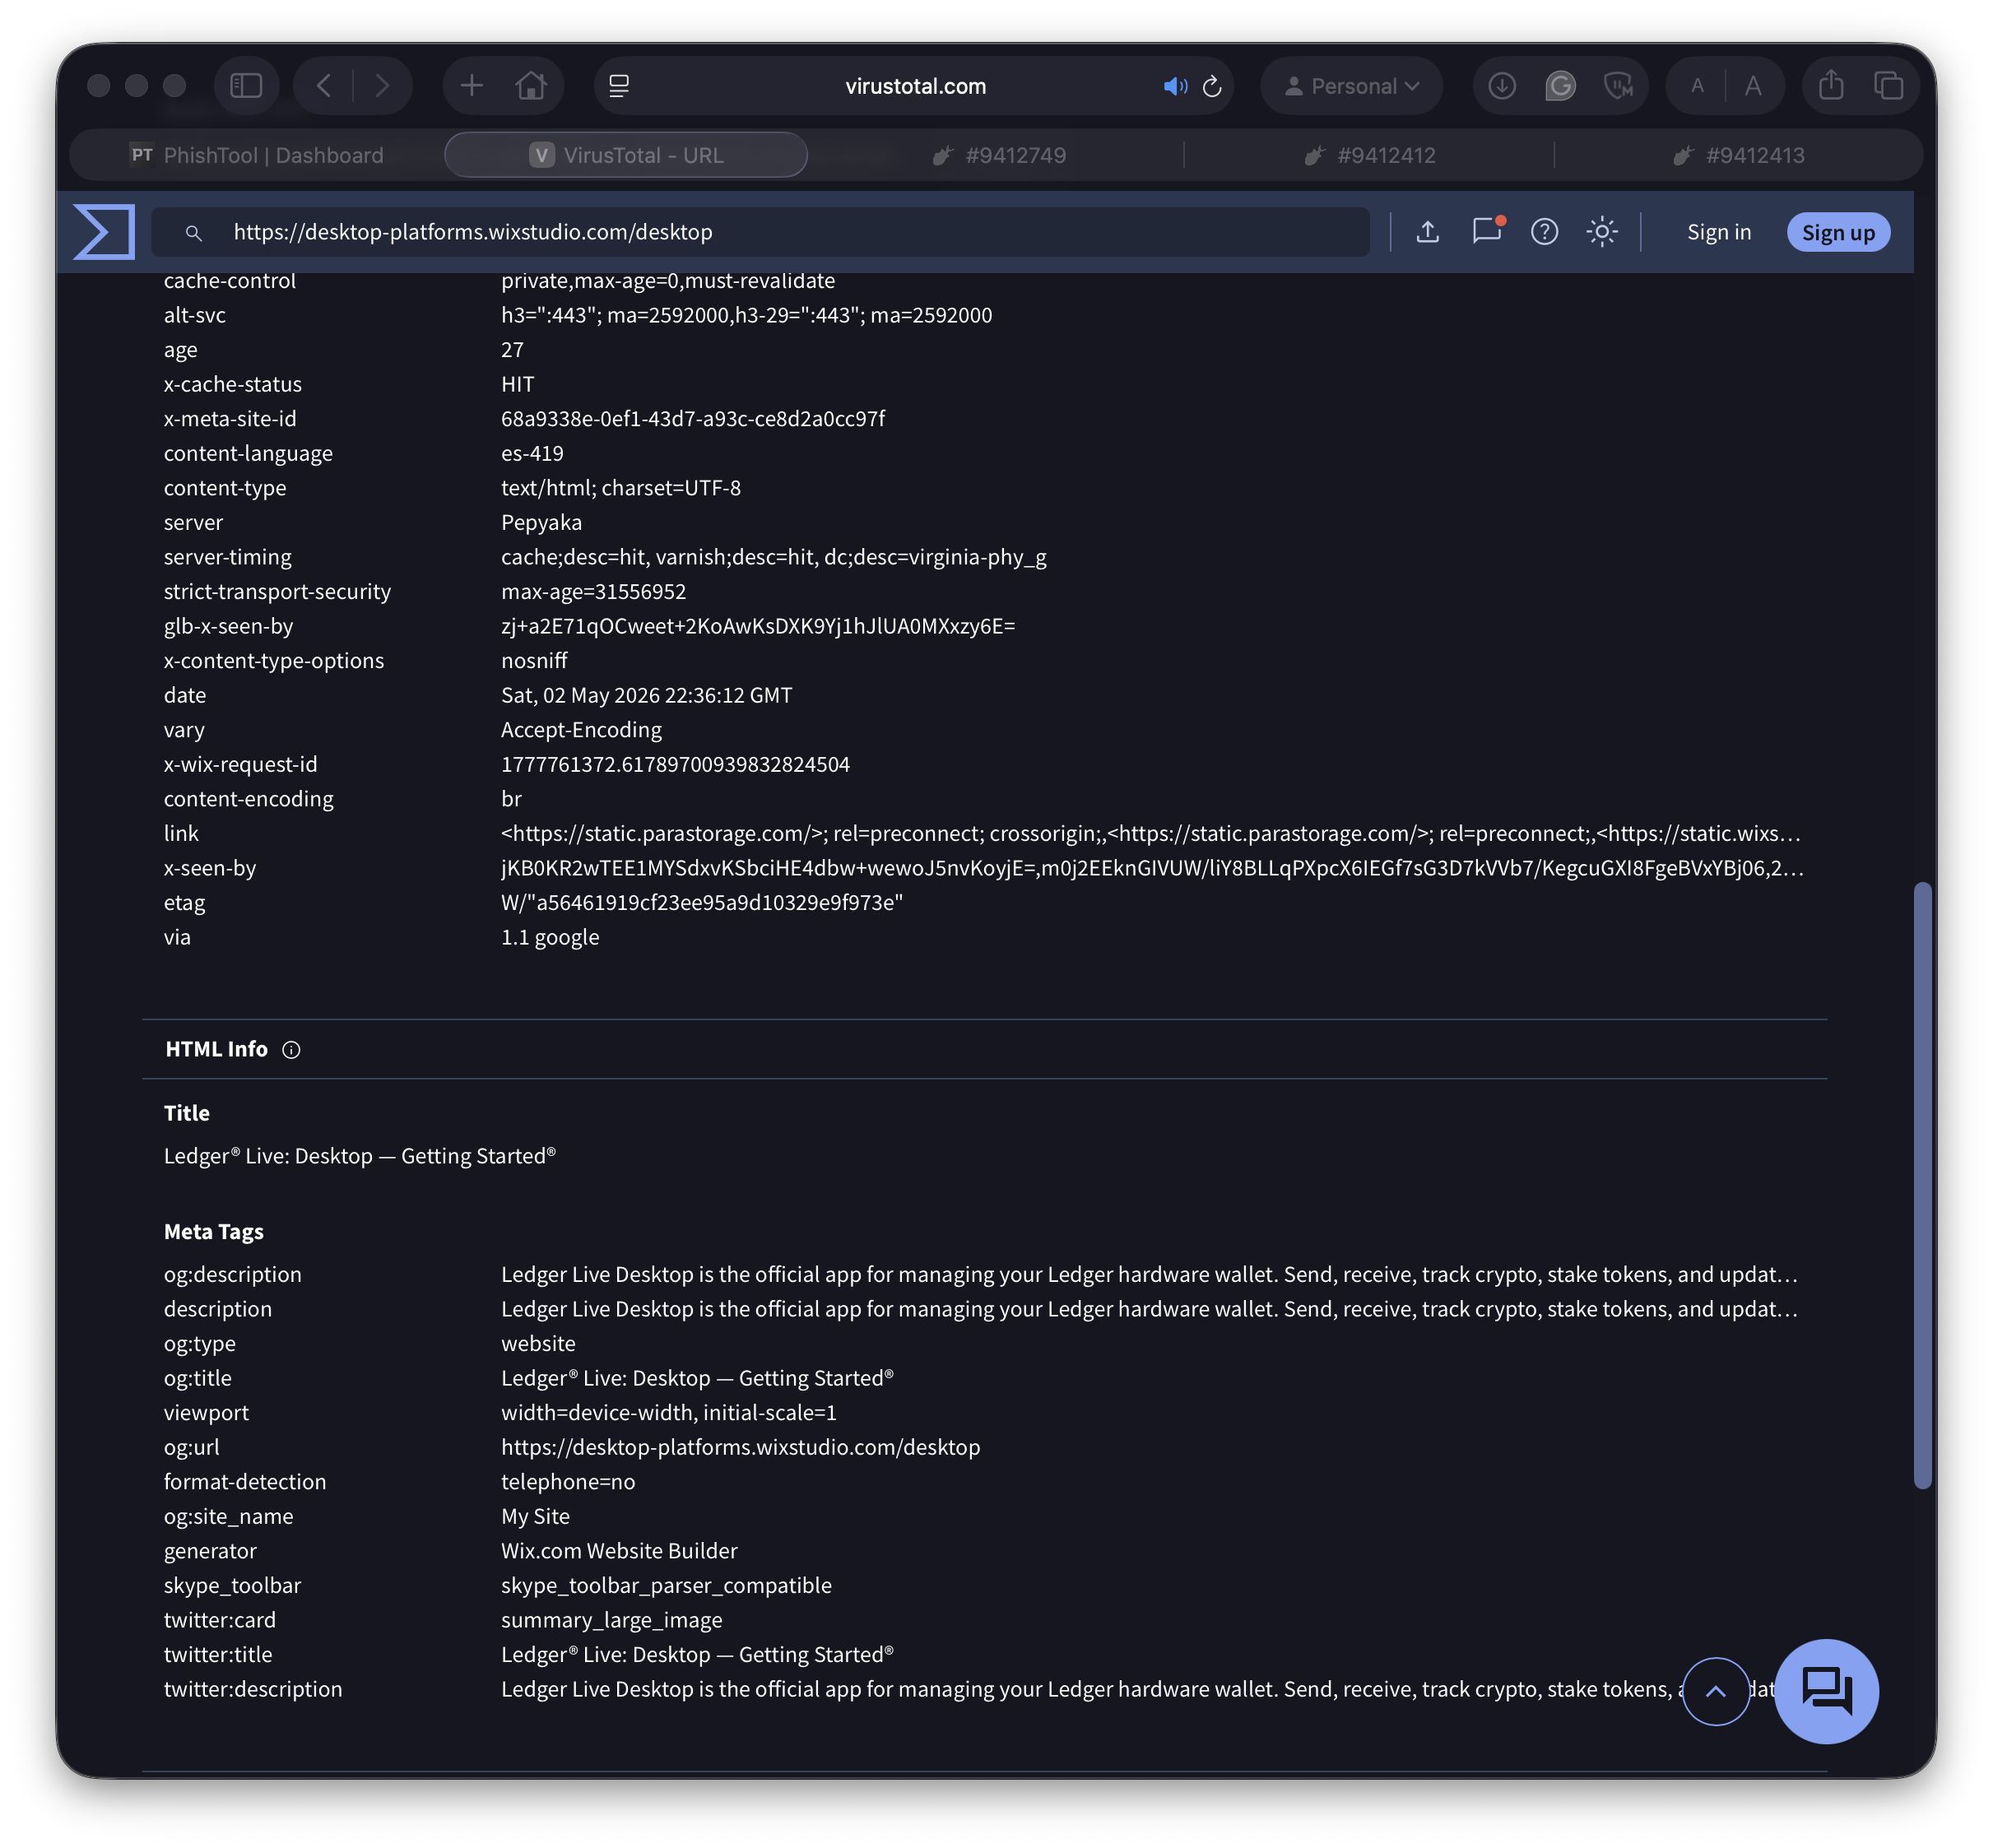Click the twitter:card value summary_large_image
This screenshot has height=1848, width=1993.
click(x=611, y=1620)
